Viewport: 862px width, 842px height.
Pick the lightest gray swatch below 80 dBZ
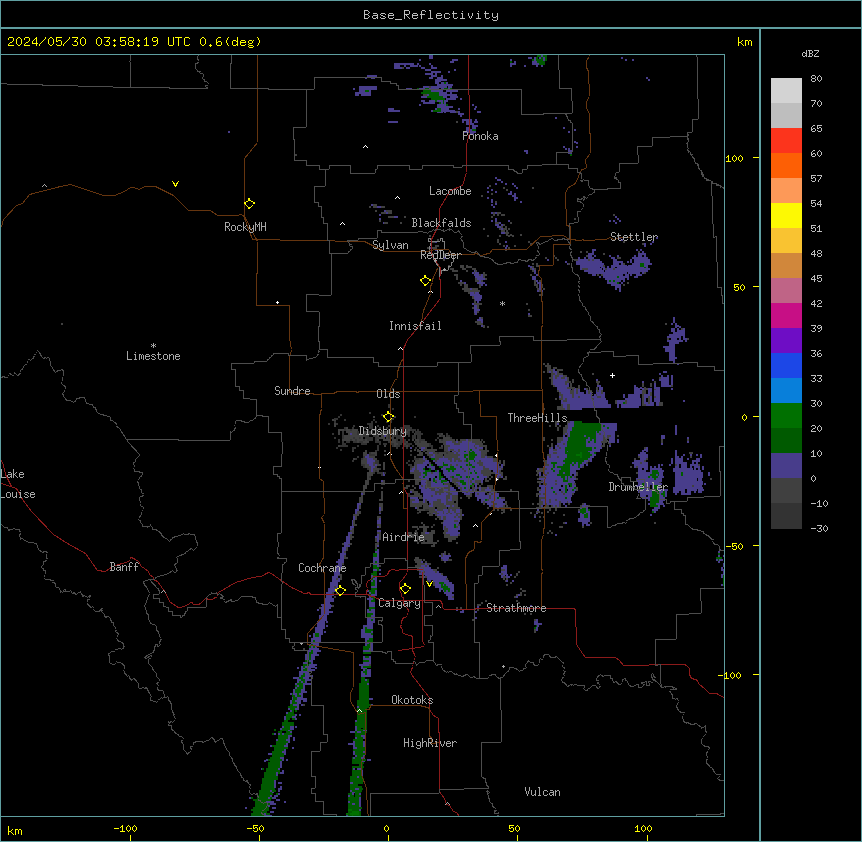tap(786, 91)
